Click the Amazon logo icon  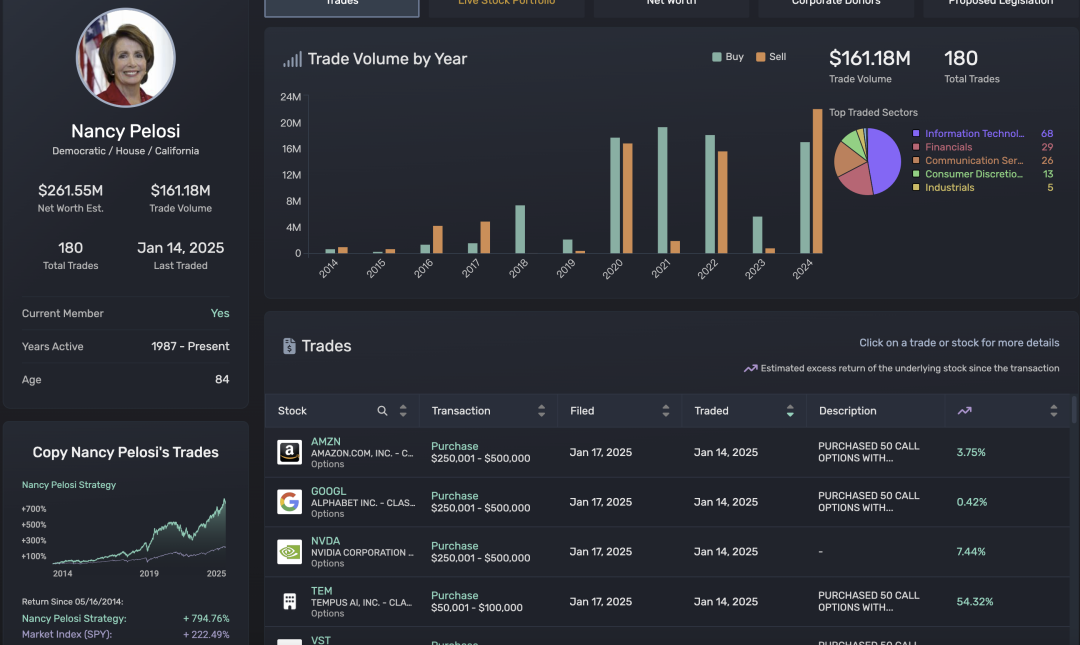click(289, 452)
